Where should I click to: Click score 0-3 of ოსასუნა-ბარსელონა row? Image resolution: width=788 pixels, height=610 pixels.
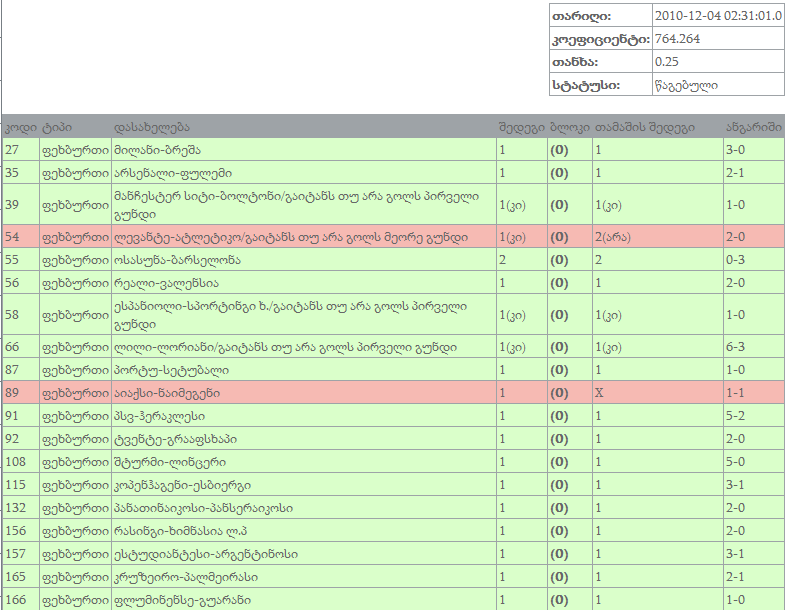735,260
